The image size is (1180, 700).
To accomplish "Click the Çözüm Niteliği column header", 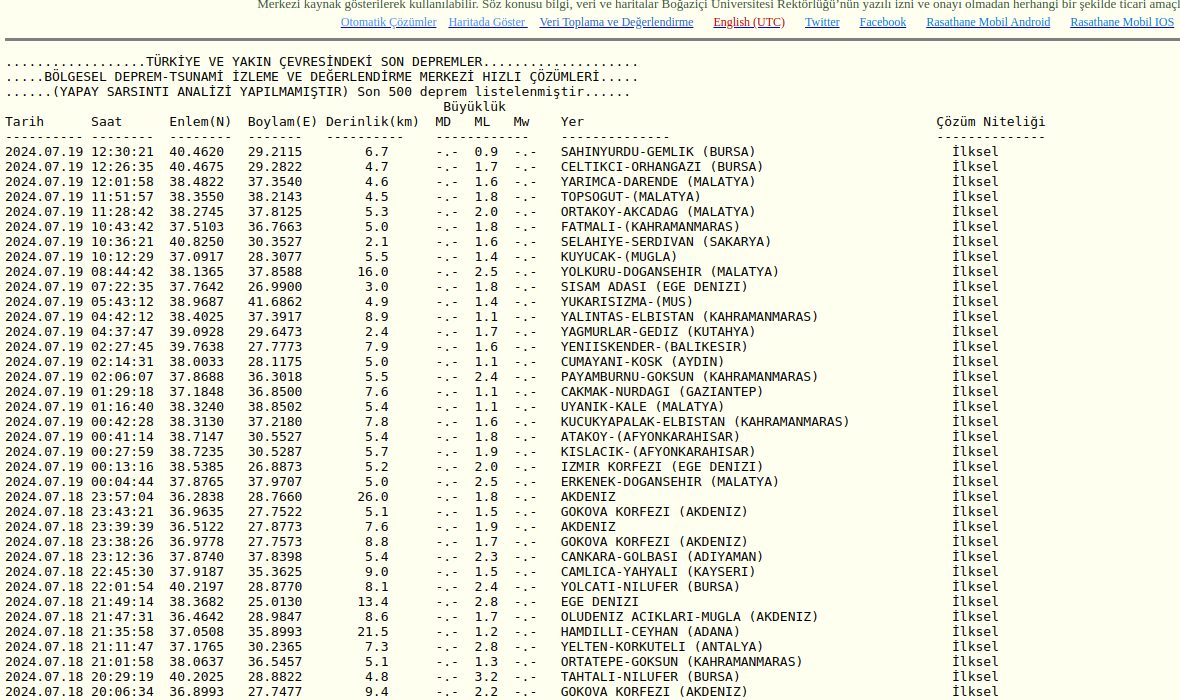I will pyautogui.click(x=990, y=122).
